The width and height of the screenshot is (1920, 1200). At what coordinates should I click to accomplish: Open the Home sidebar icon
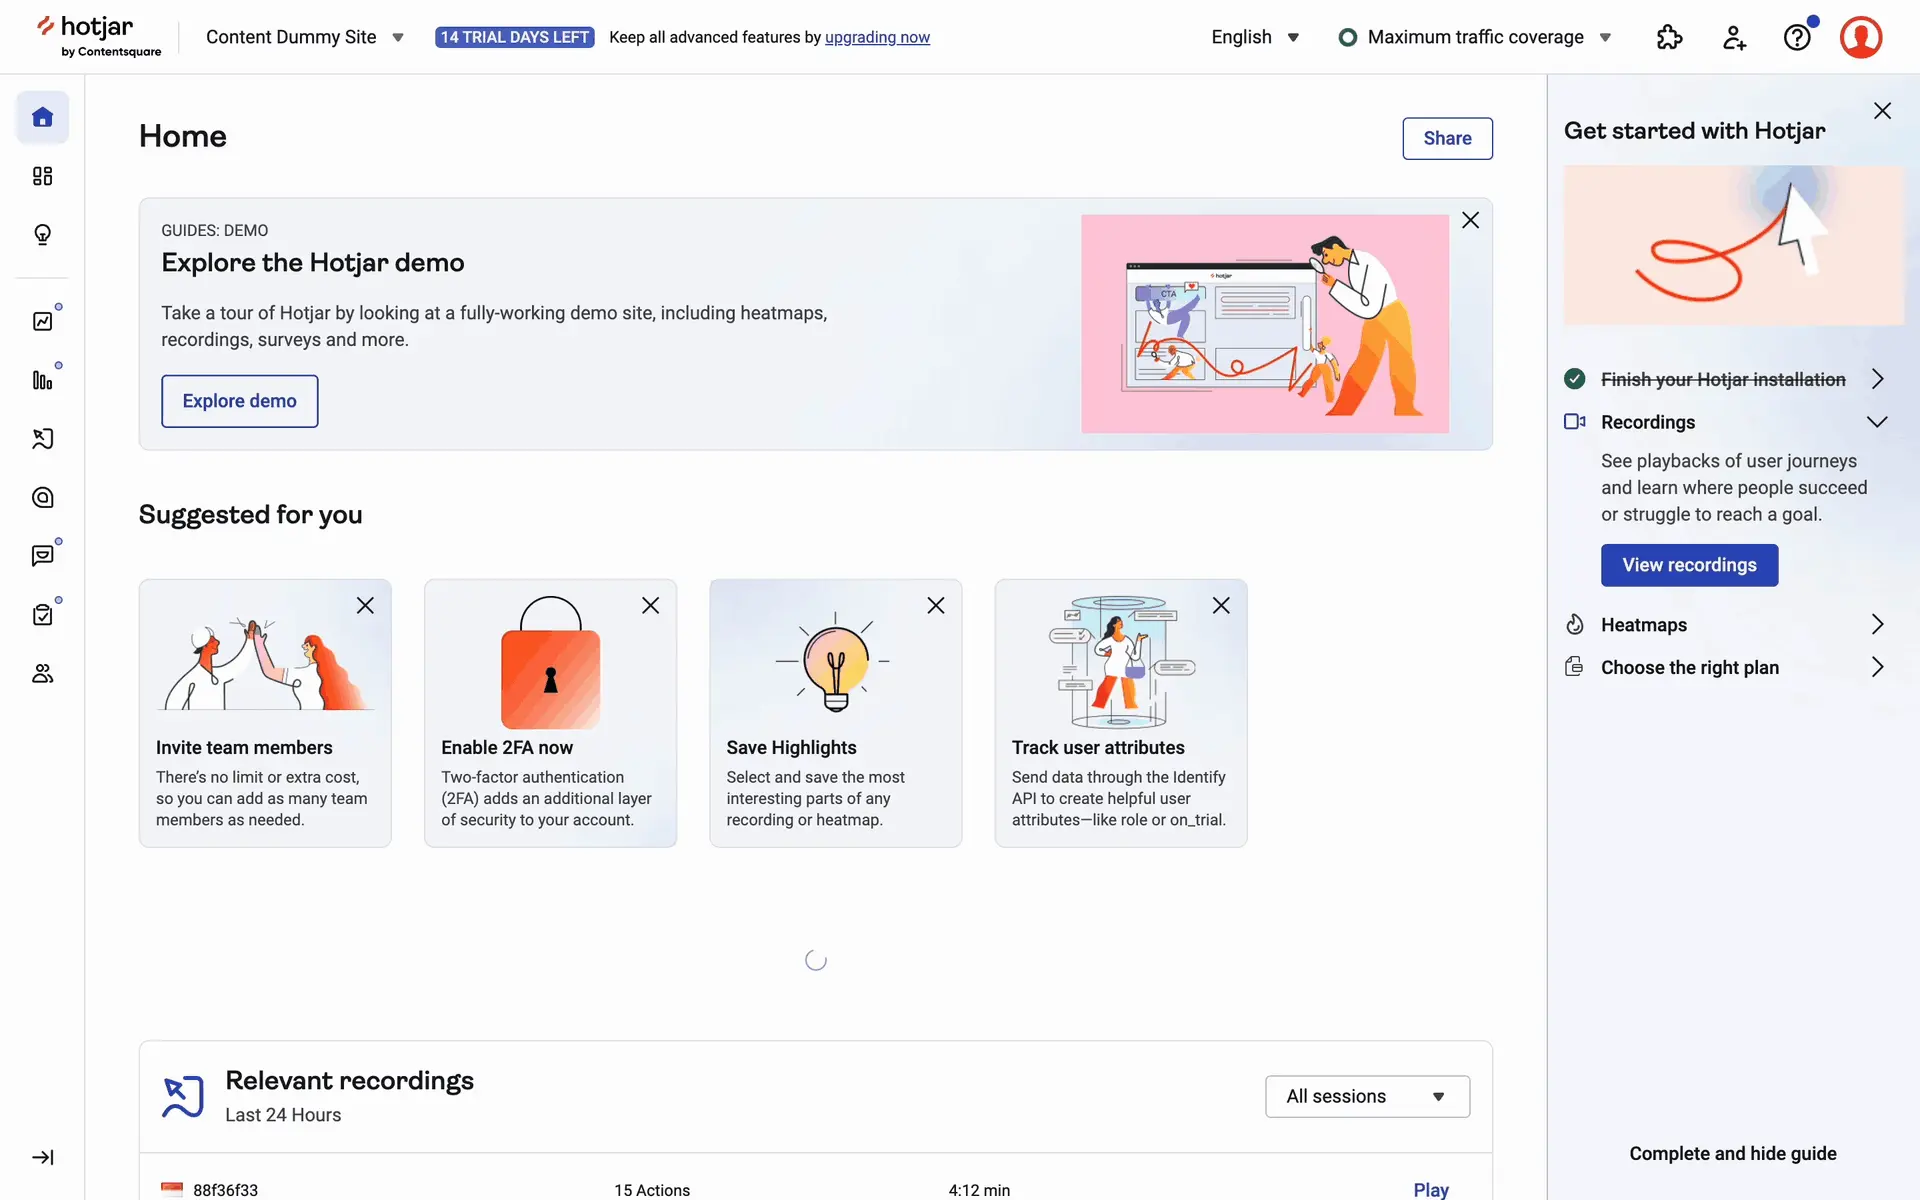click(42, 117)
